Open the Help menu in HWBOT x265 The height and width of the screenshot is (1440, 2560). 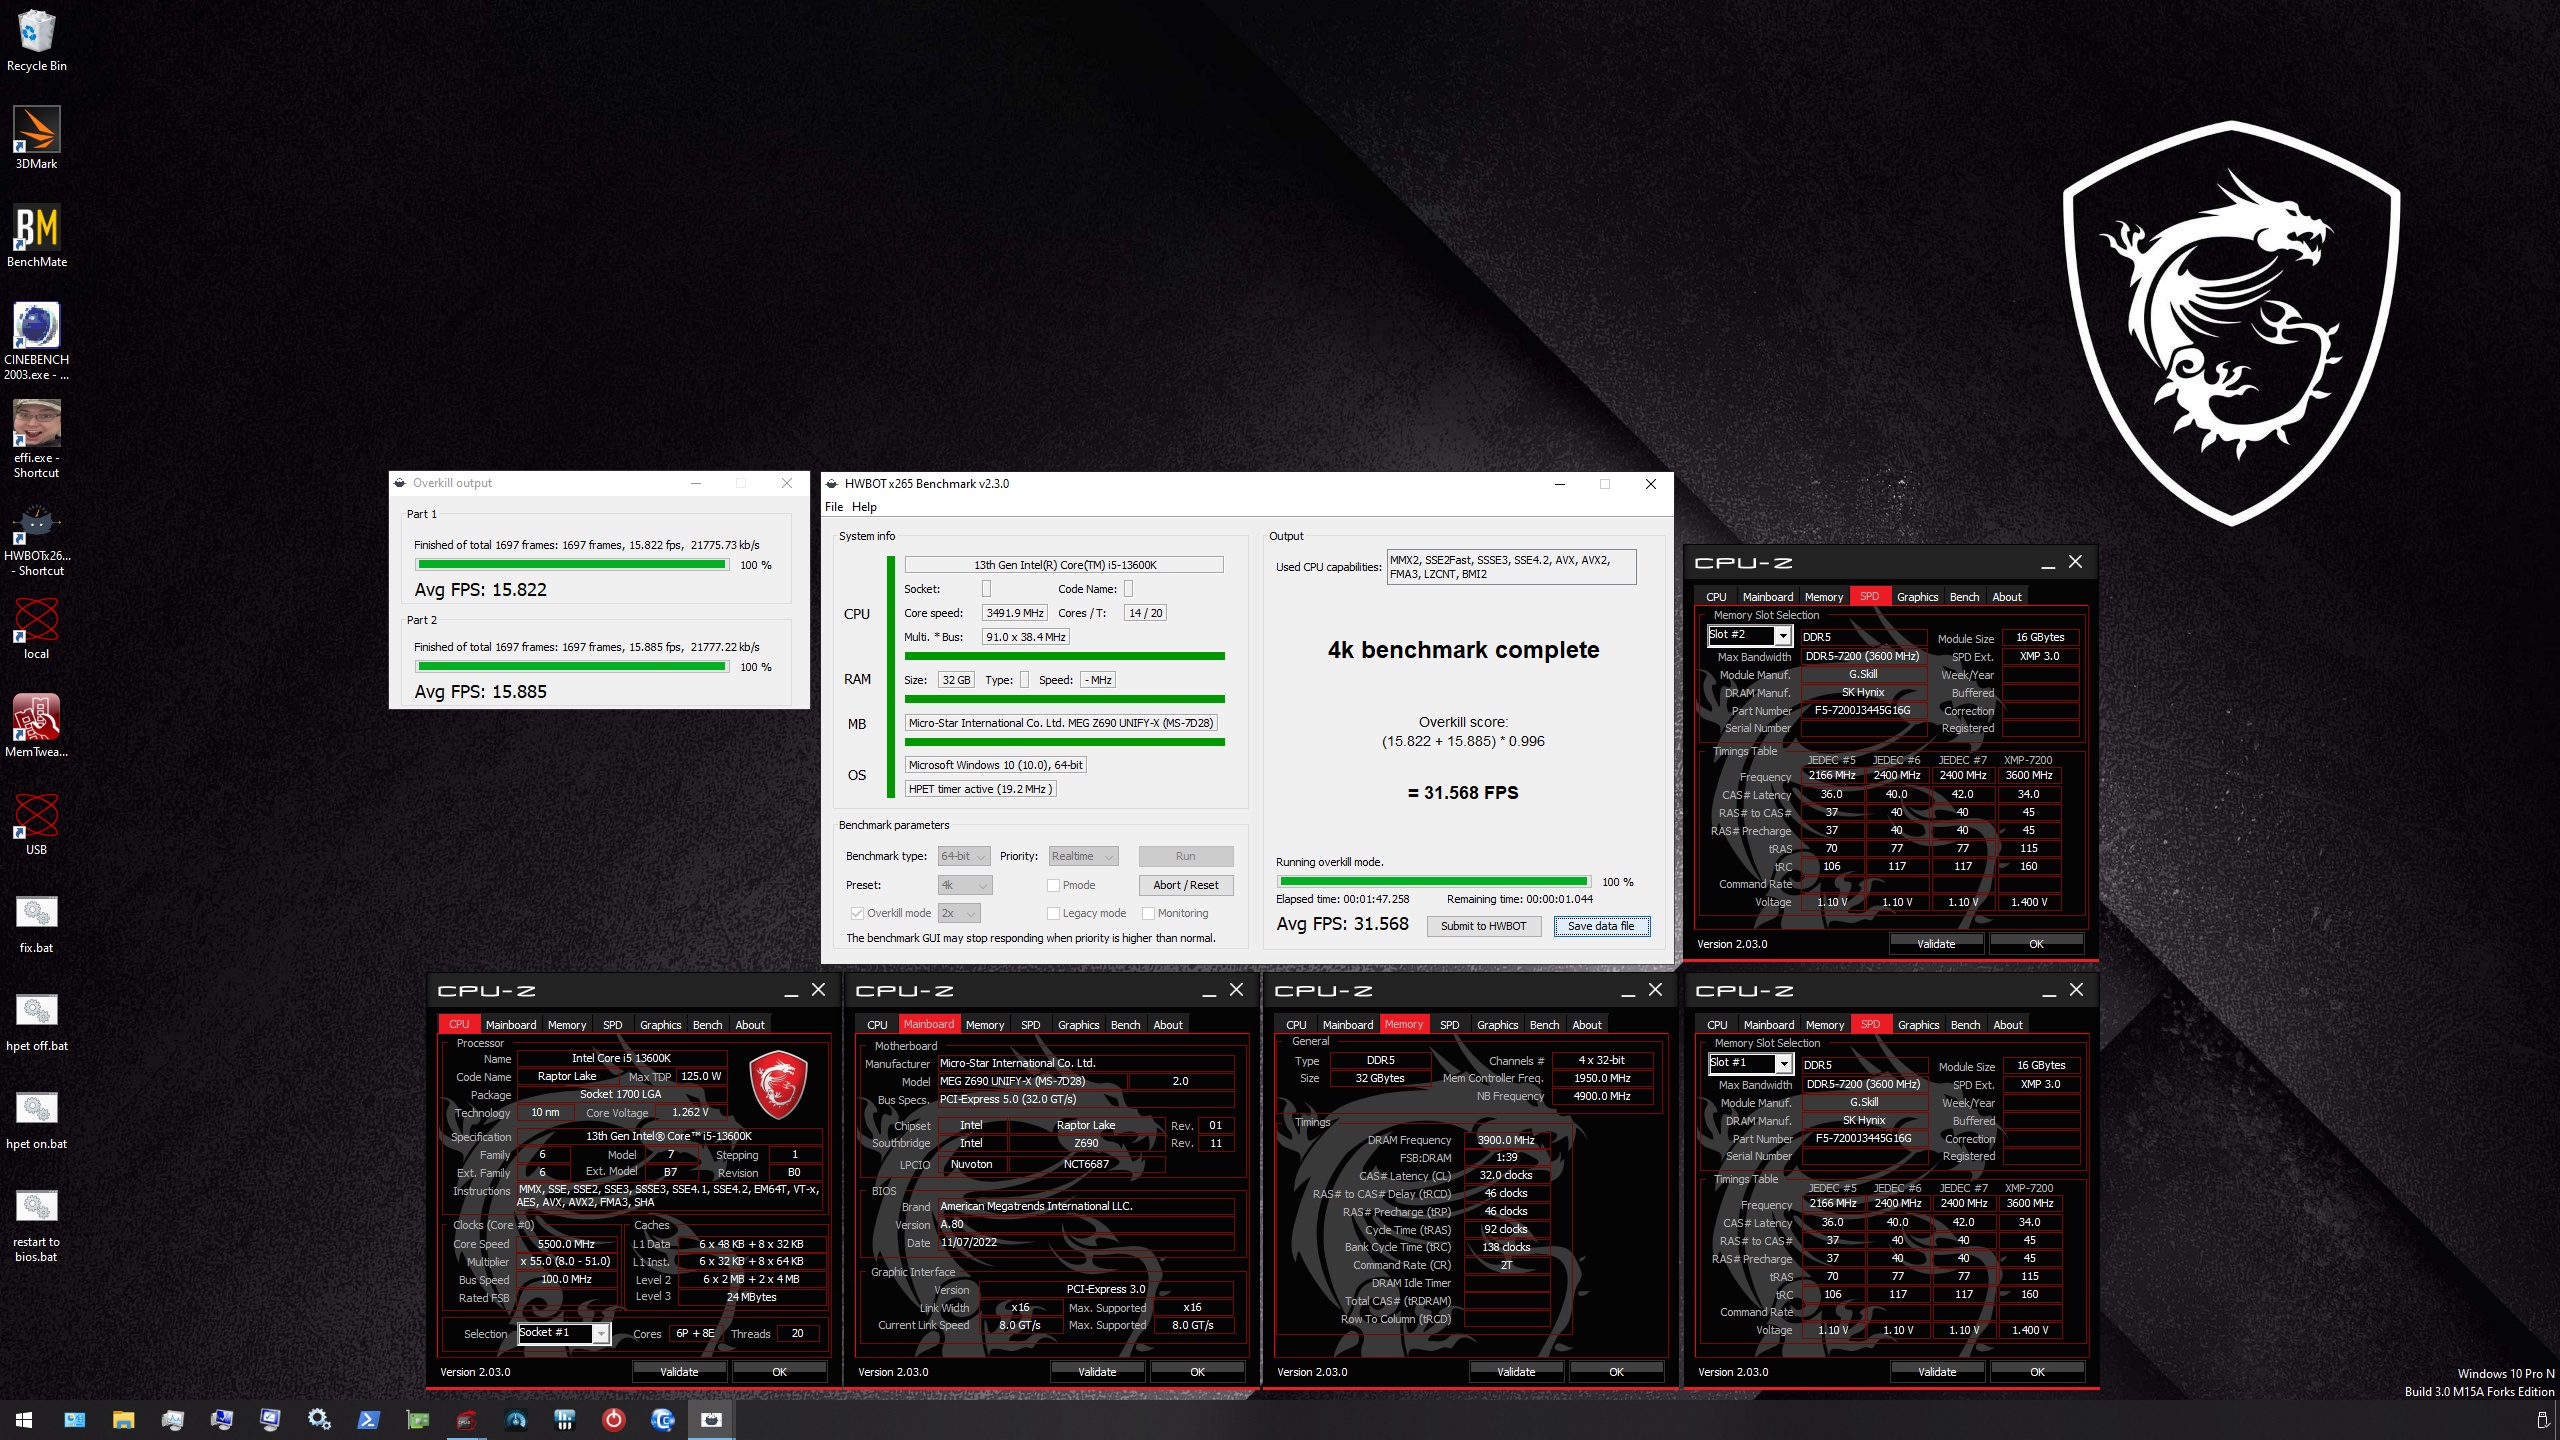click(864, 507)
